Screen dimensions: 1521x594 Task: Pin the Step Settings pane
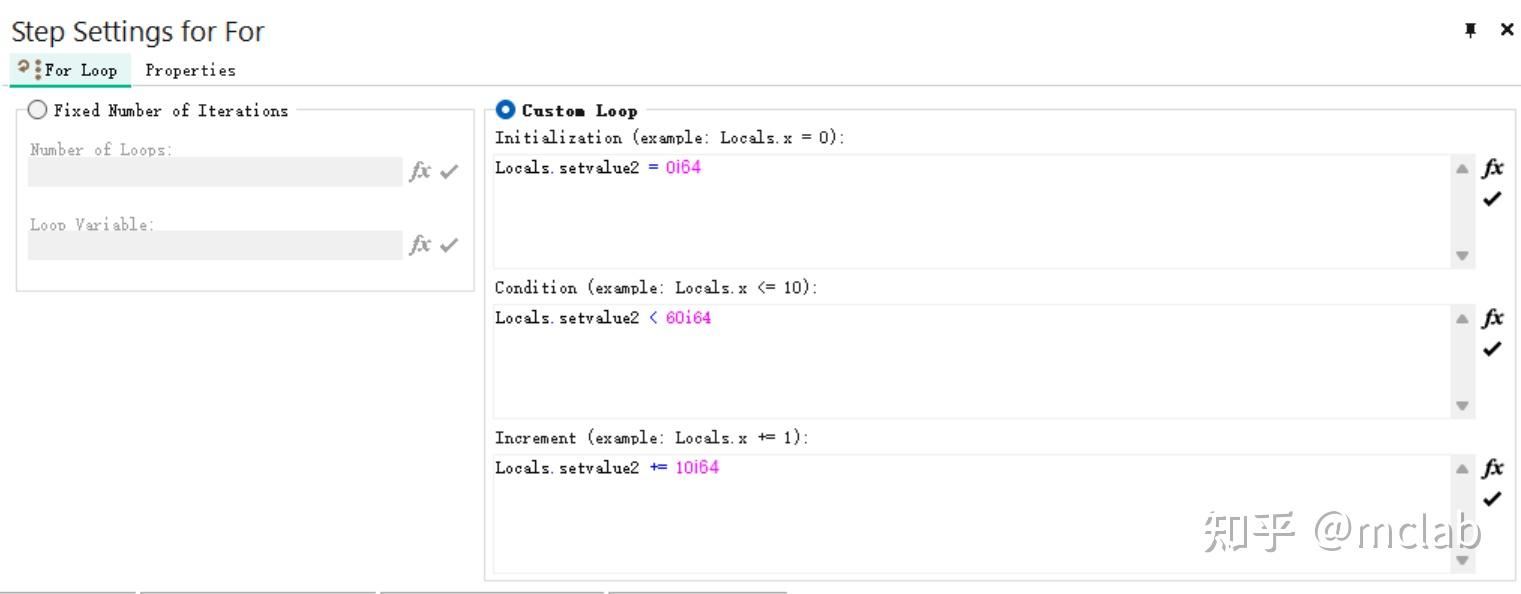coord(1470,30)
